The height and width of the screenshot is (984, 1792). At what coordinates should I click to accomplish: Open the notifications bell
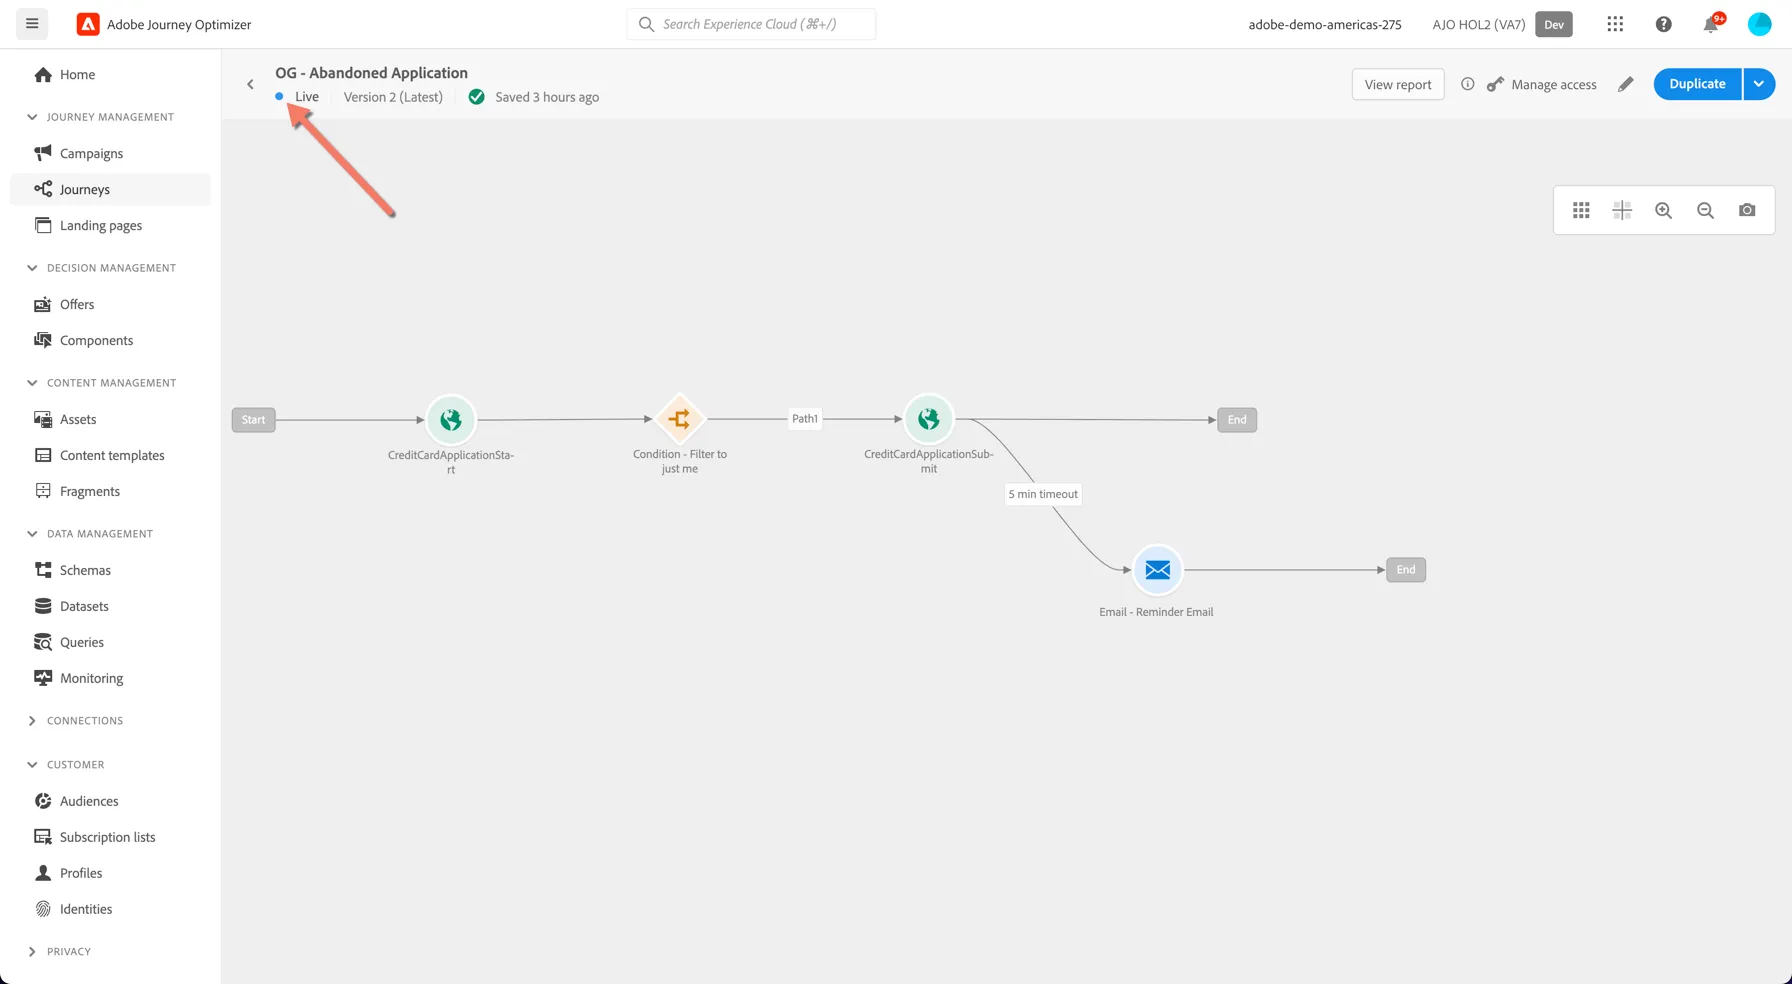click(1712, 24)
